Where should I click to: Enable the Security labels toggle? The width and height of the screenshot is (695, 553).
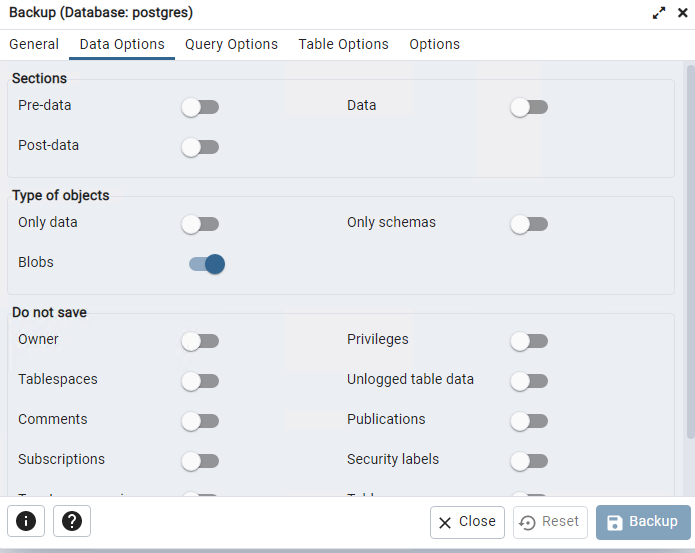tap(529, 461)
